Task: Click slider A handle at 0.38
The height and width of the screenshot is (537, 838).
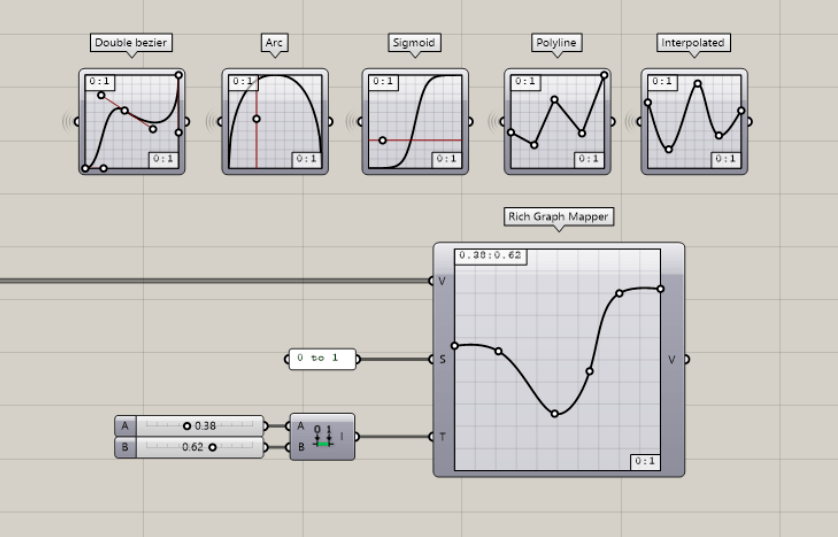Action: tap(187, 425)
